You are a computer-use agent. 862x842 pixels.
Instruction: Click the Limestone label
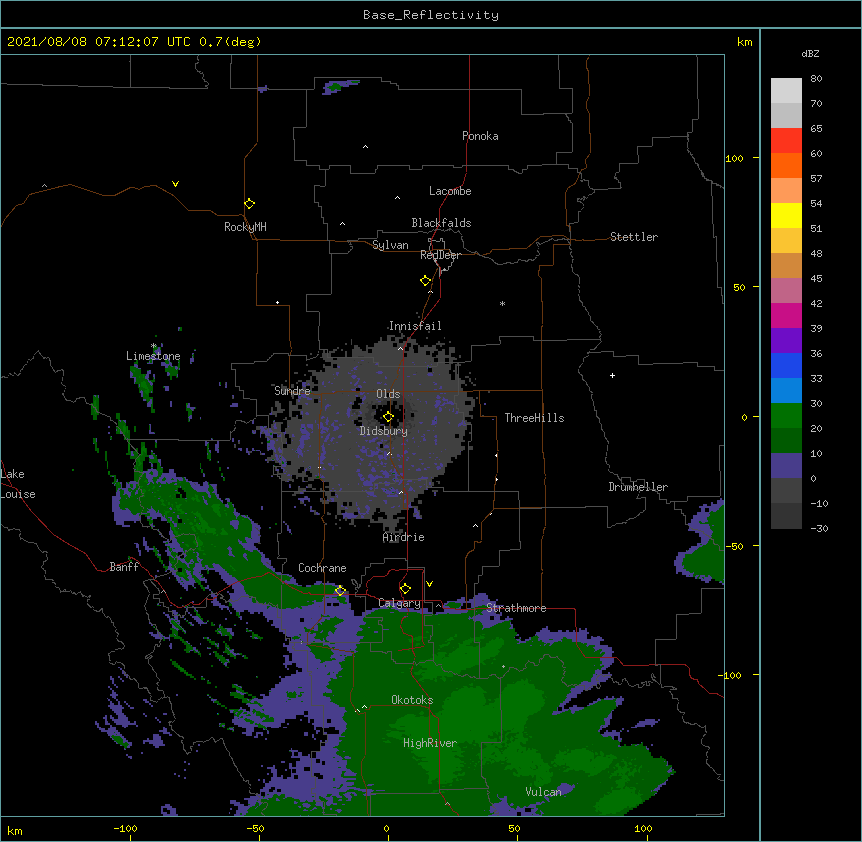click(153, 356)
